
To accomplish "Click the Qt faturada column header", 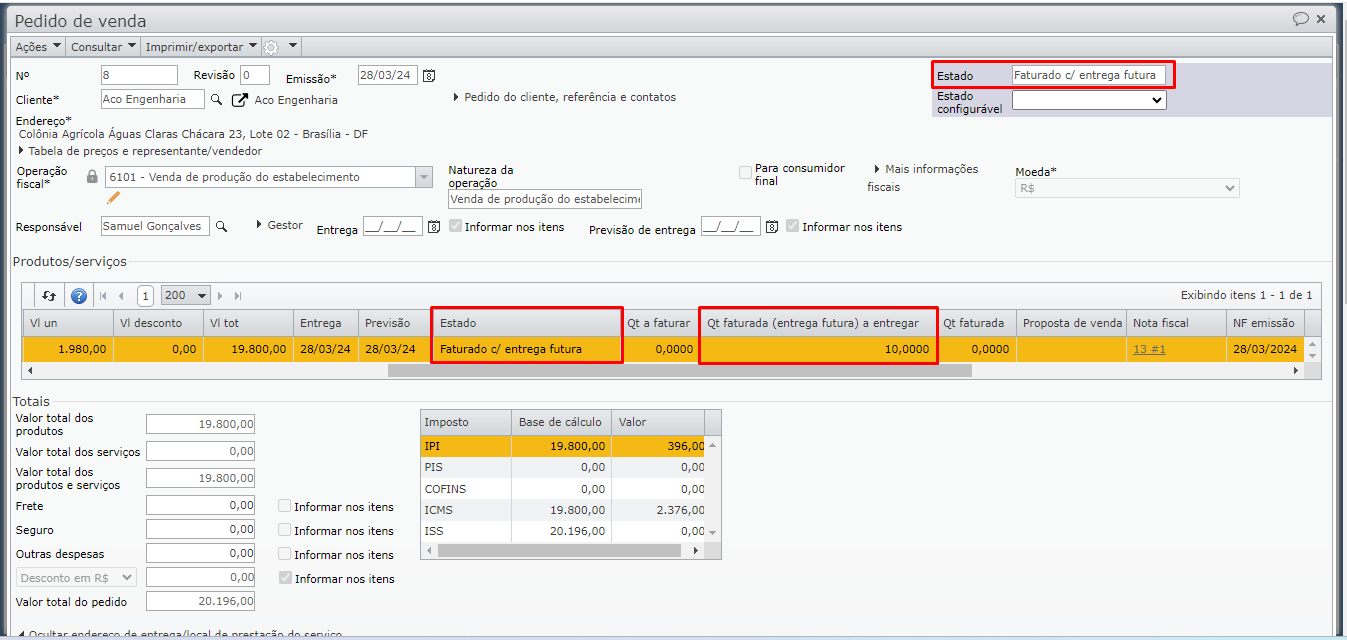I will pyautogui.click(x=976, y=323).
